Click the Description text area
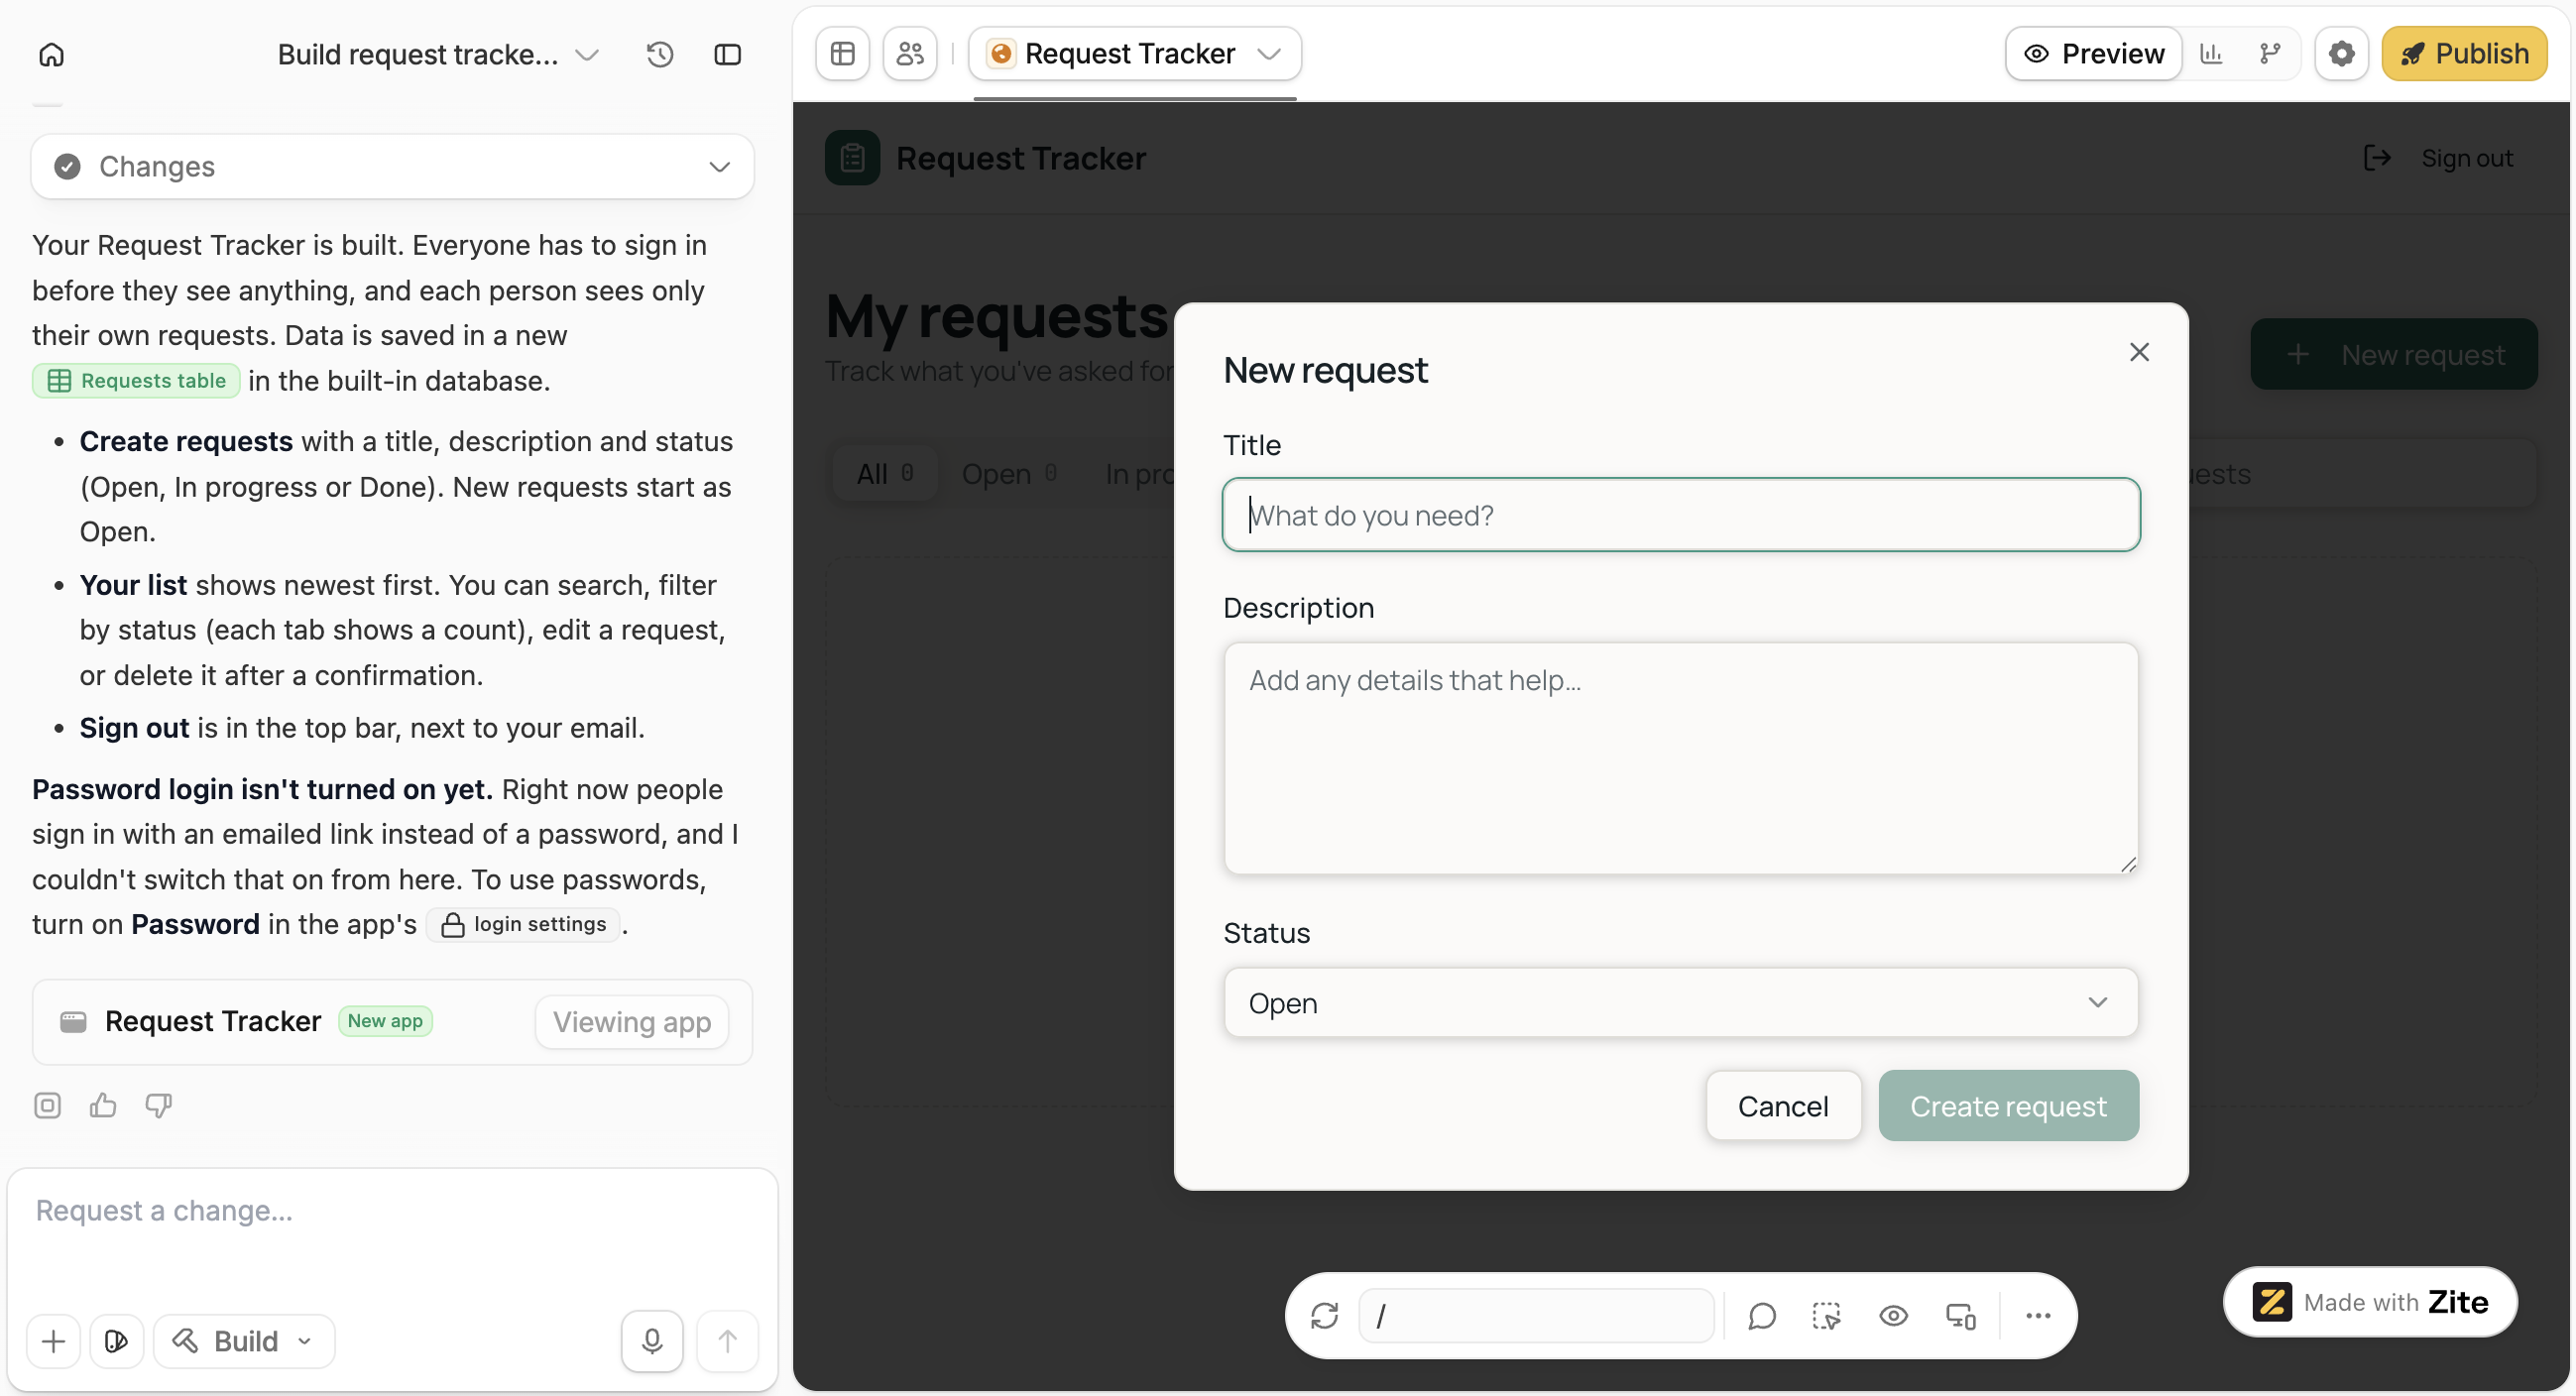This screenshot has width=2576, height=1396. coord(1680,758)
